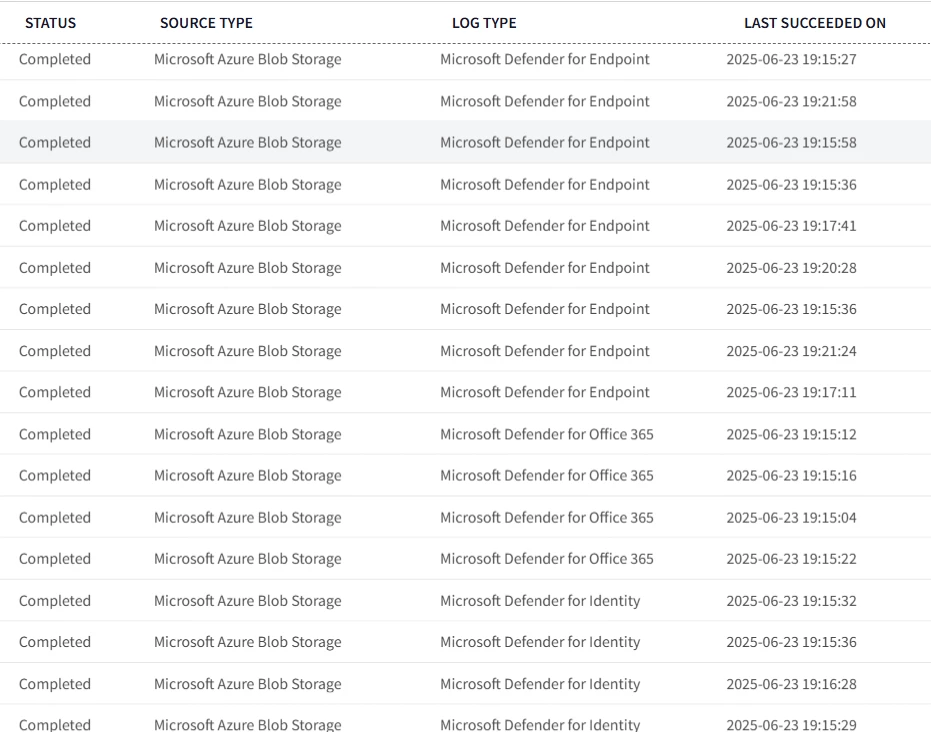The image size is (931, 732).
Task: Sort by LAST SUCCEEDED ON column header
Action: pyautogui.click(x=815, y=23)
